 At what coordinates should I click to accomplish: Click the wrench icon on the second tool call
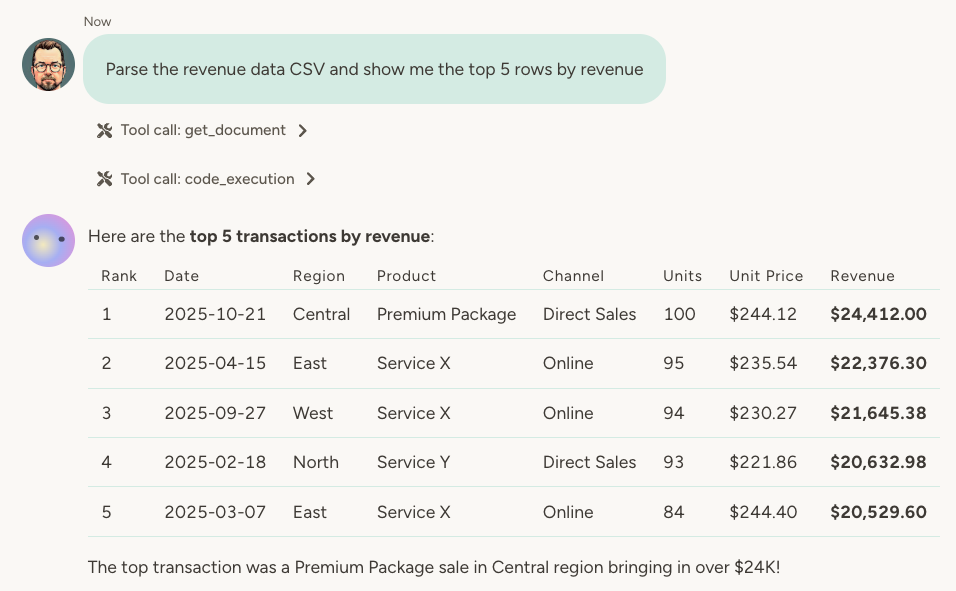104,179
